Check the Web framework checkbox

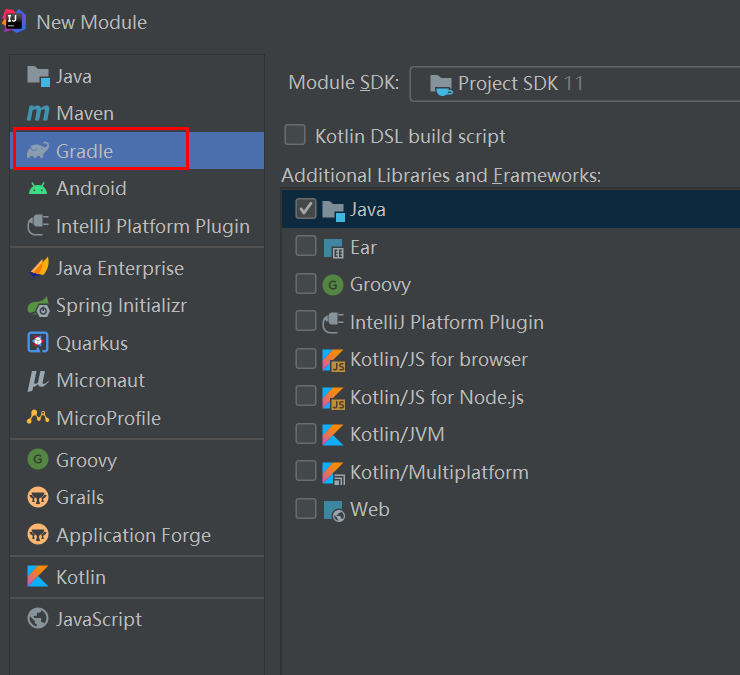[x=306, y=509]
